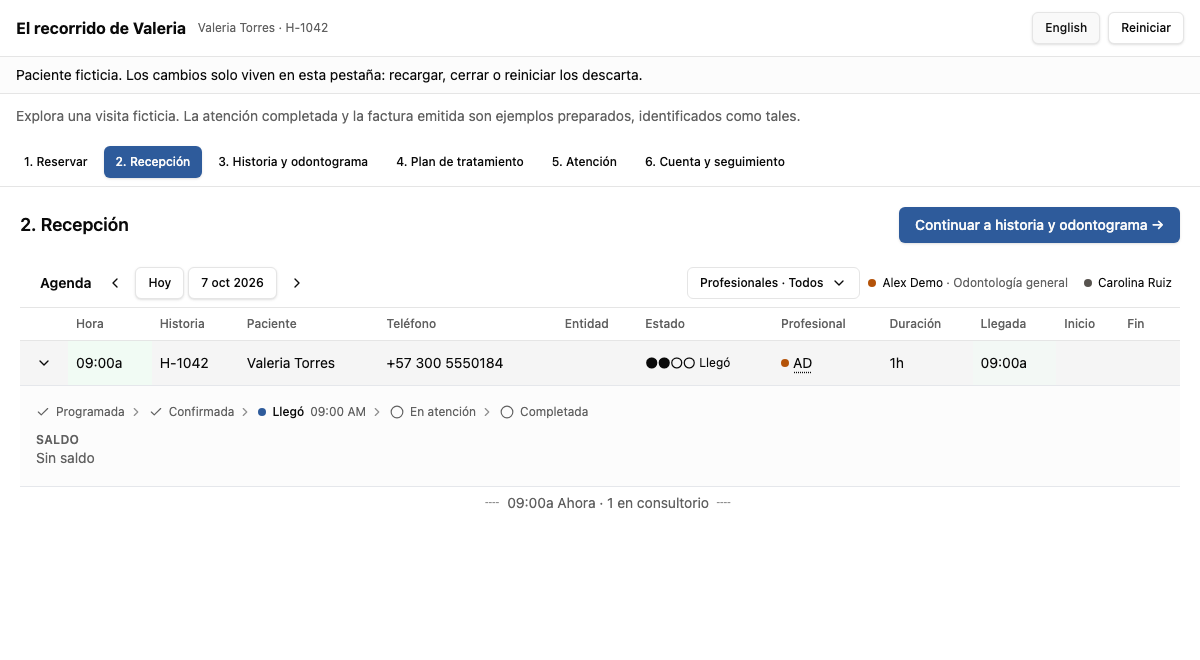Select the Programada status step
Viewport: 1200px width, 660px height.
81,412
